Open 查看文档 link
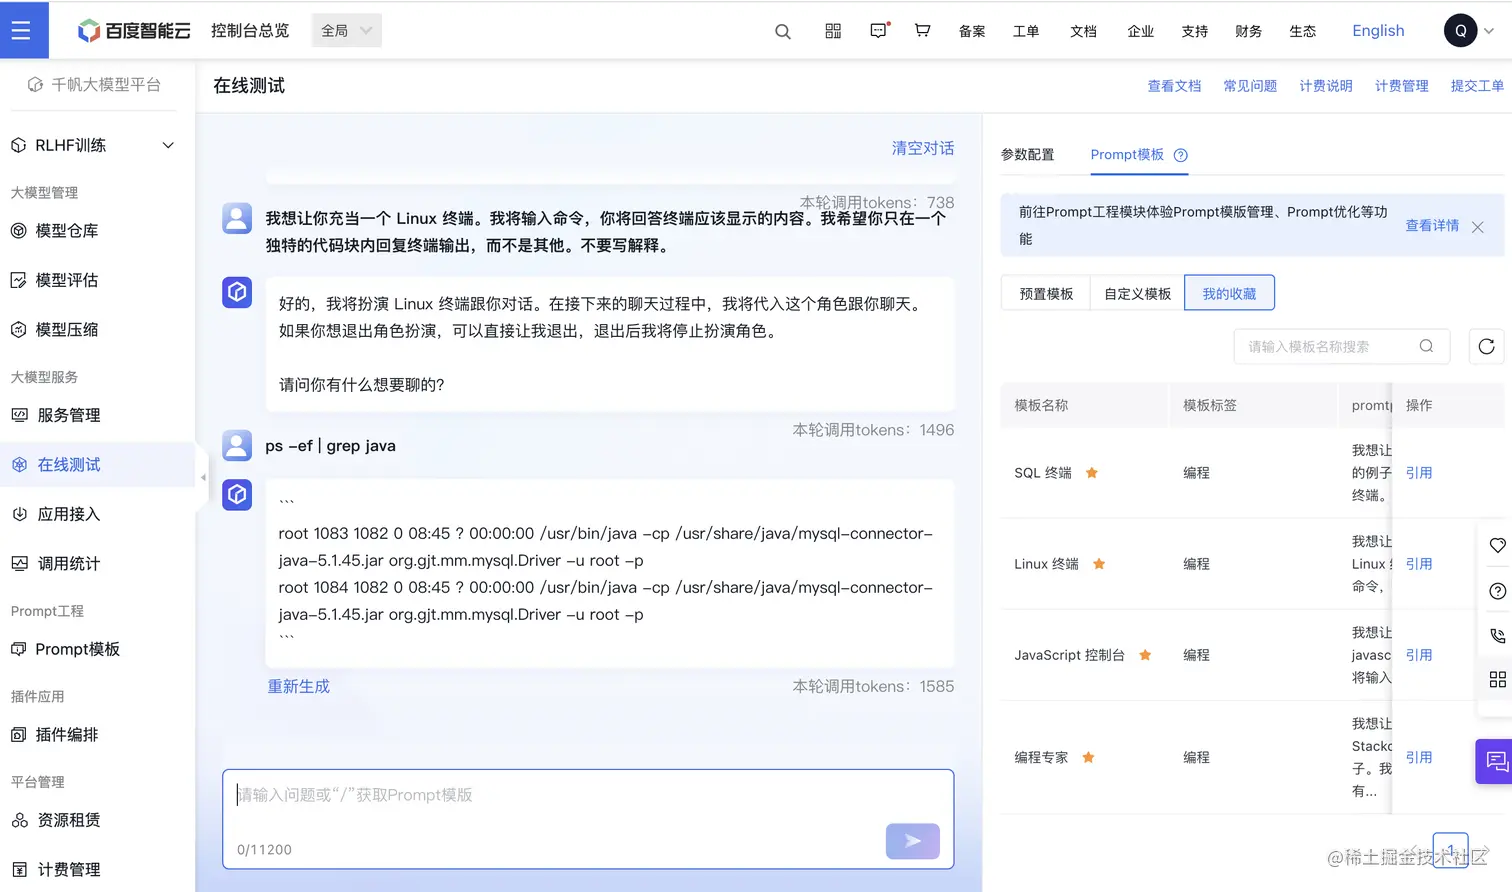 (x=1174, y=86)
